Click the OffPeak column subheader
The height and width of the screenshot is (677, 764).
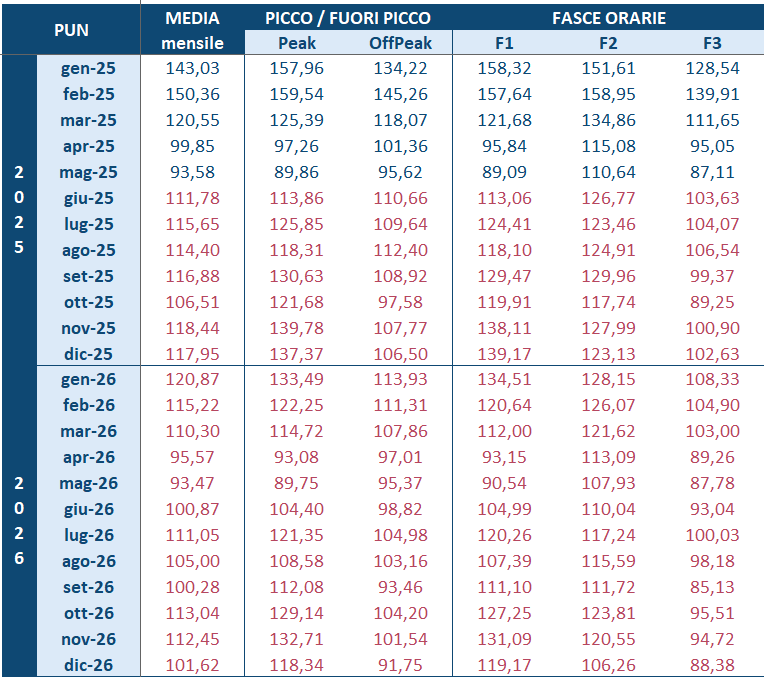398,43
